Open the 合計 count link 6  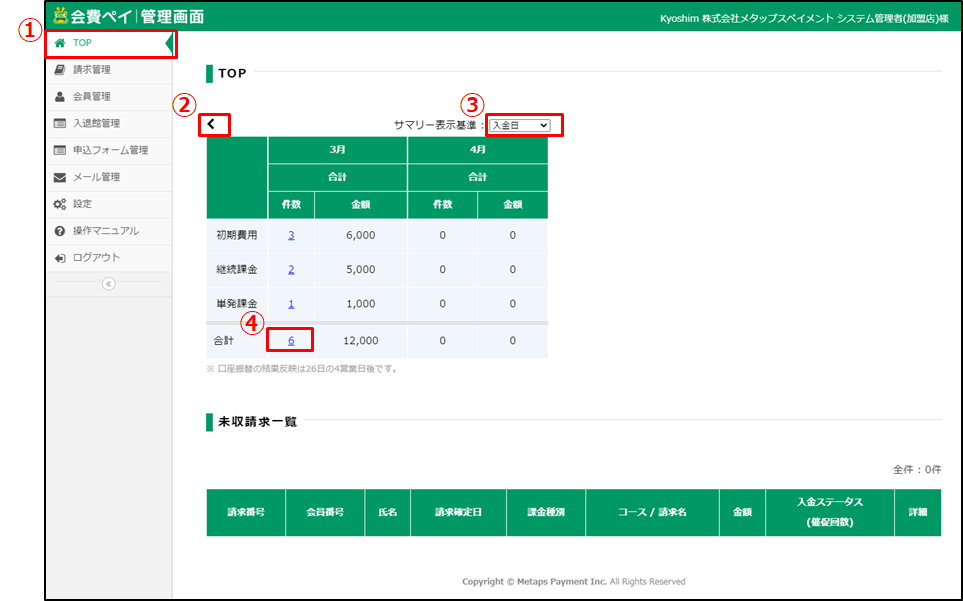click(x=291, y=340)
